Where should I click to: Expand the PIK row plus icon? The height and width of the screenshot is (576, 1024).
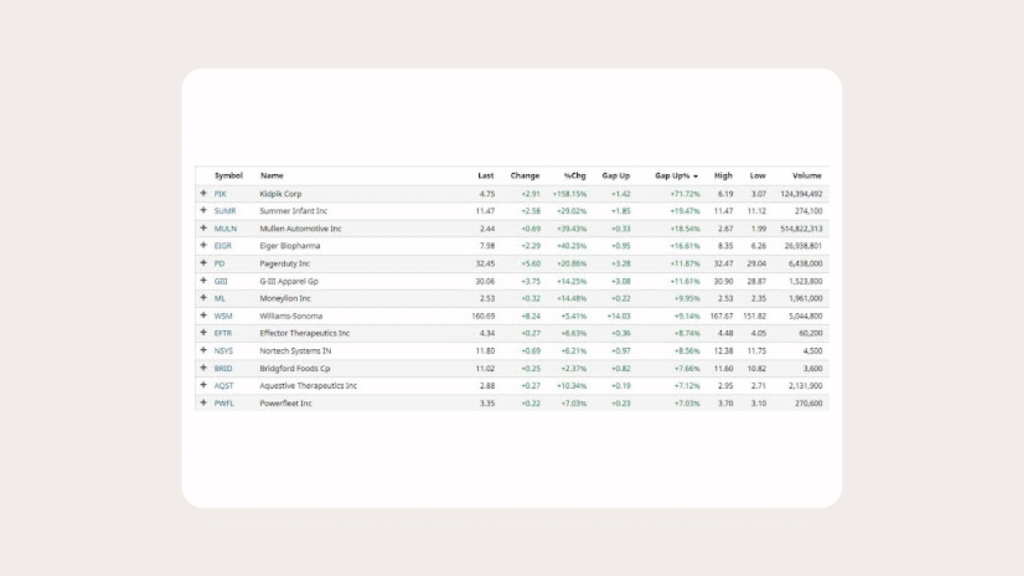(203, 193)
